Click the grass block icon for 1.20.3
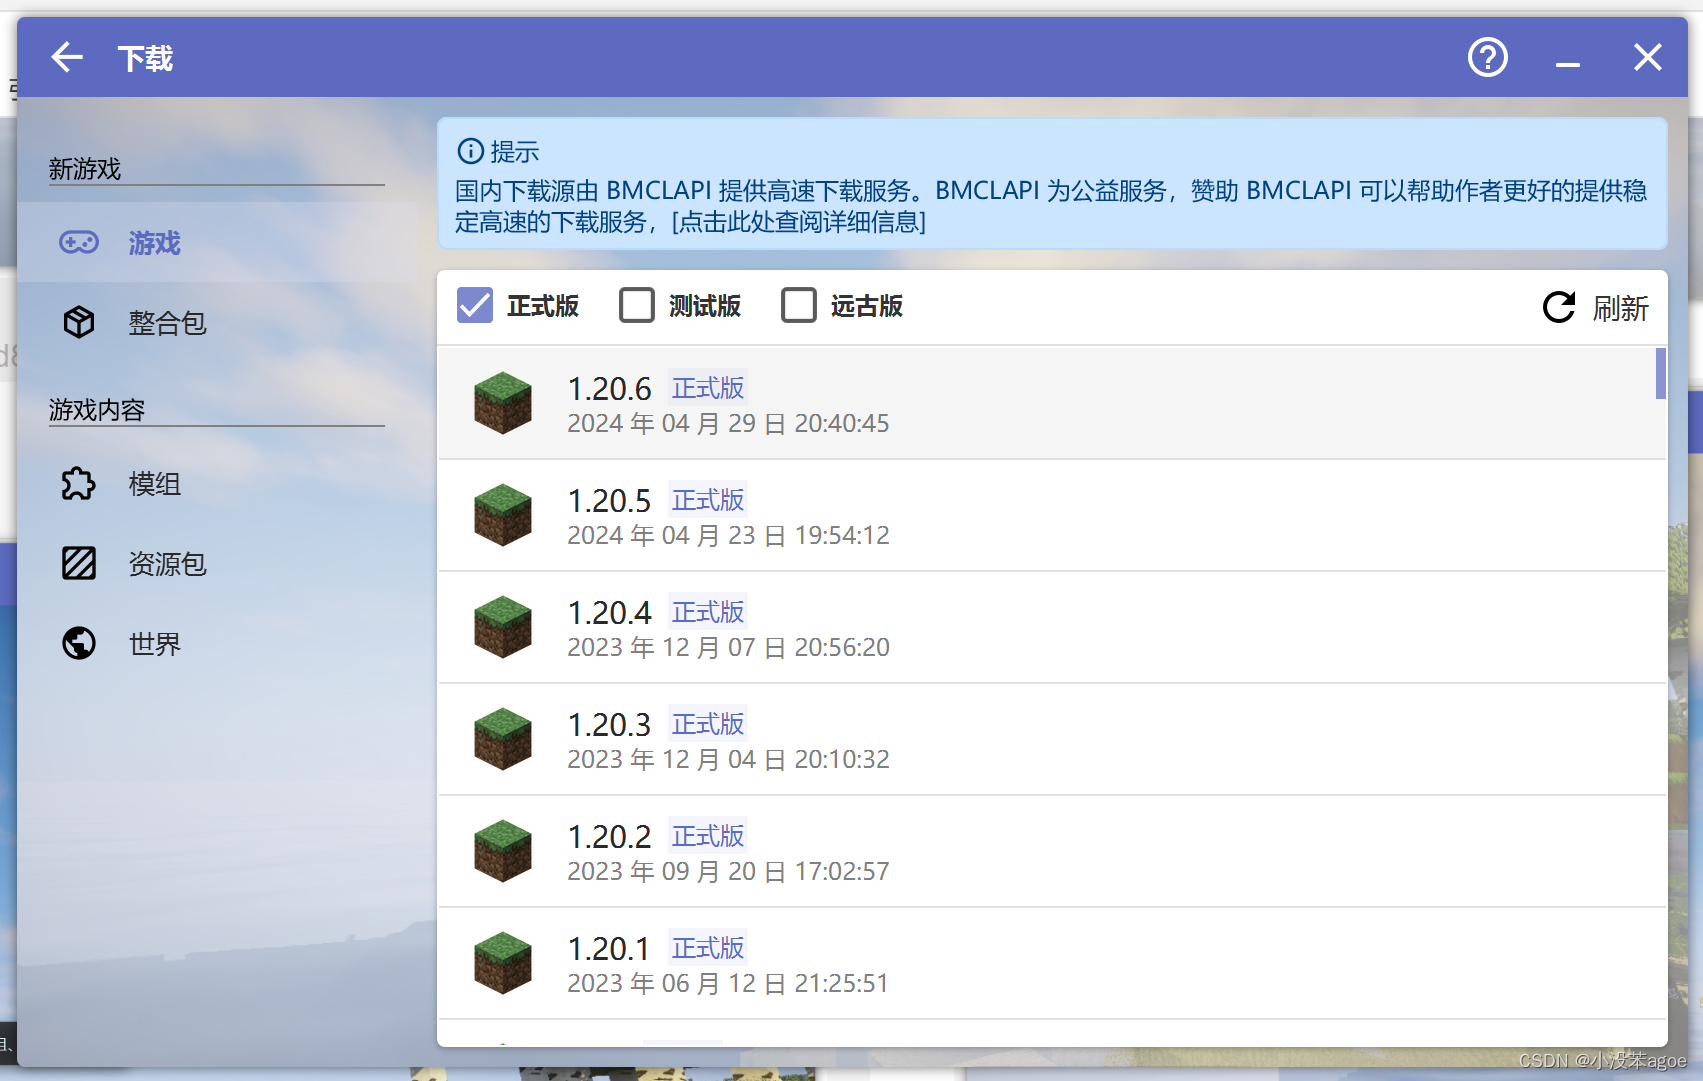The image size is (1703, 1081). [502, 739]
